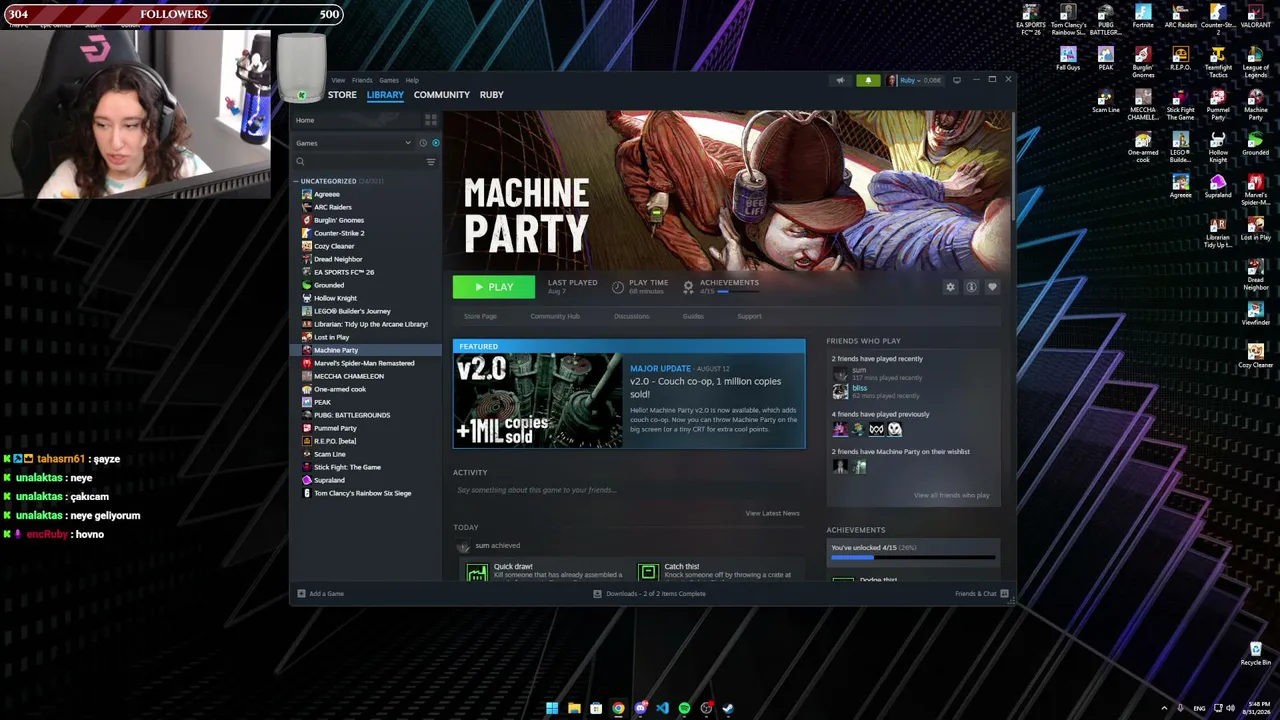Click Add a Game
The width and height of the screenshot is (1280, 720).
320,594
